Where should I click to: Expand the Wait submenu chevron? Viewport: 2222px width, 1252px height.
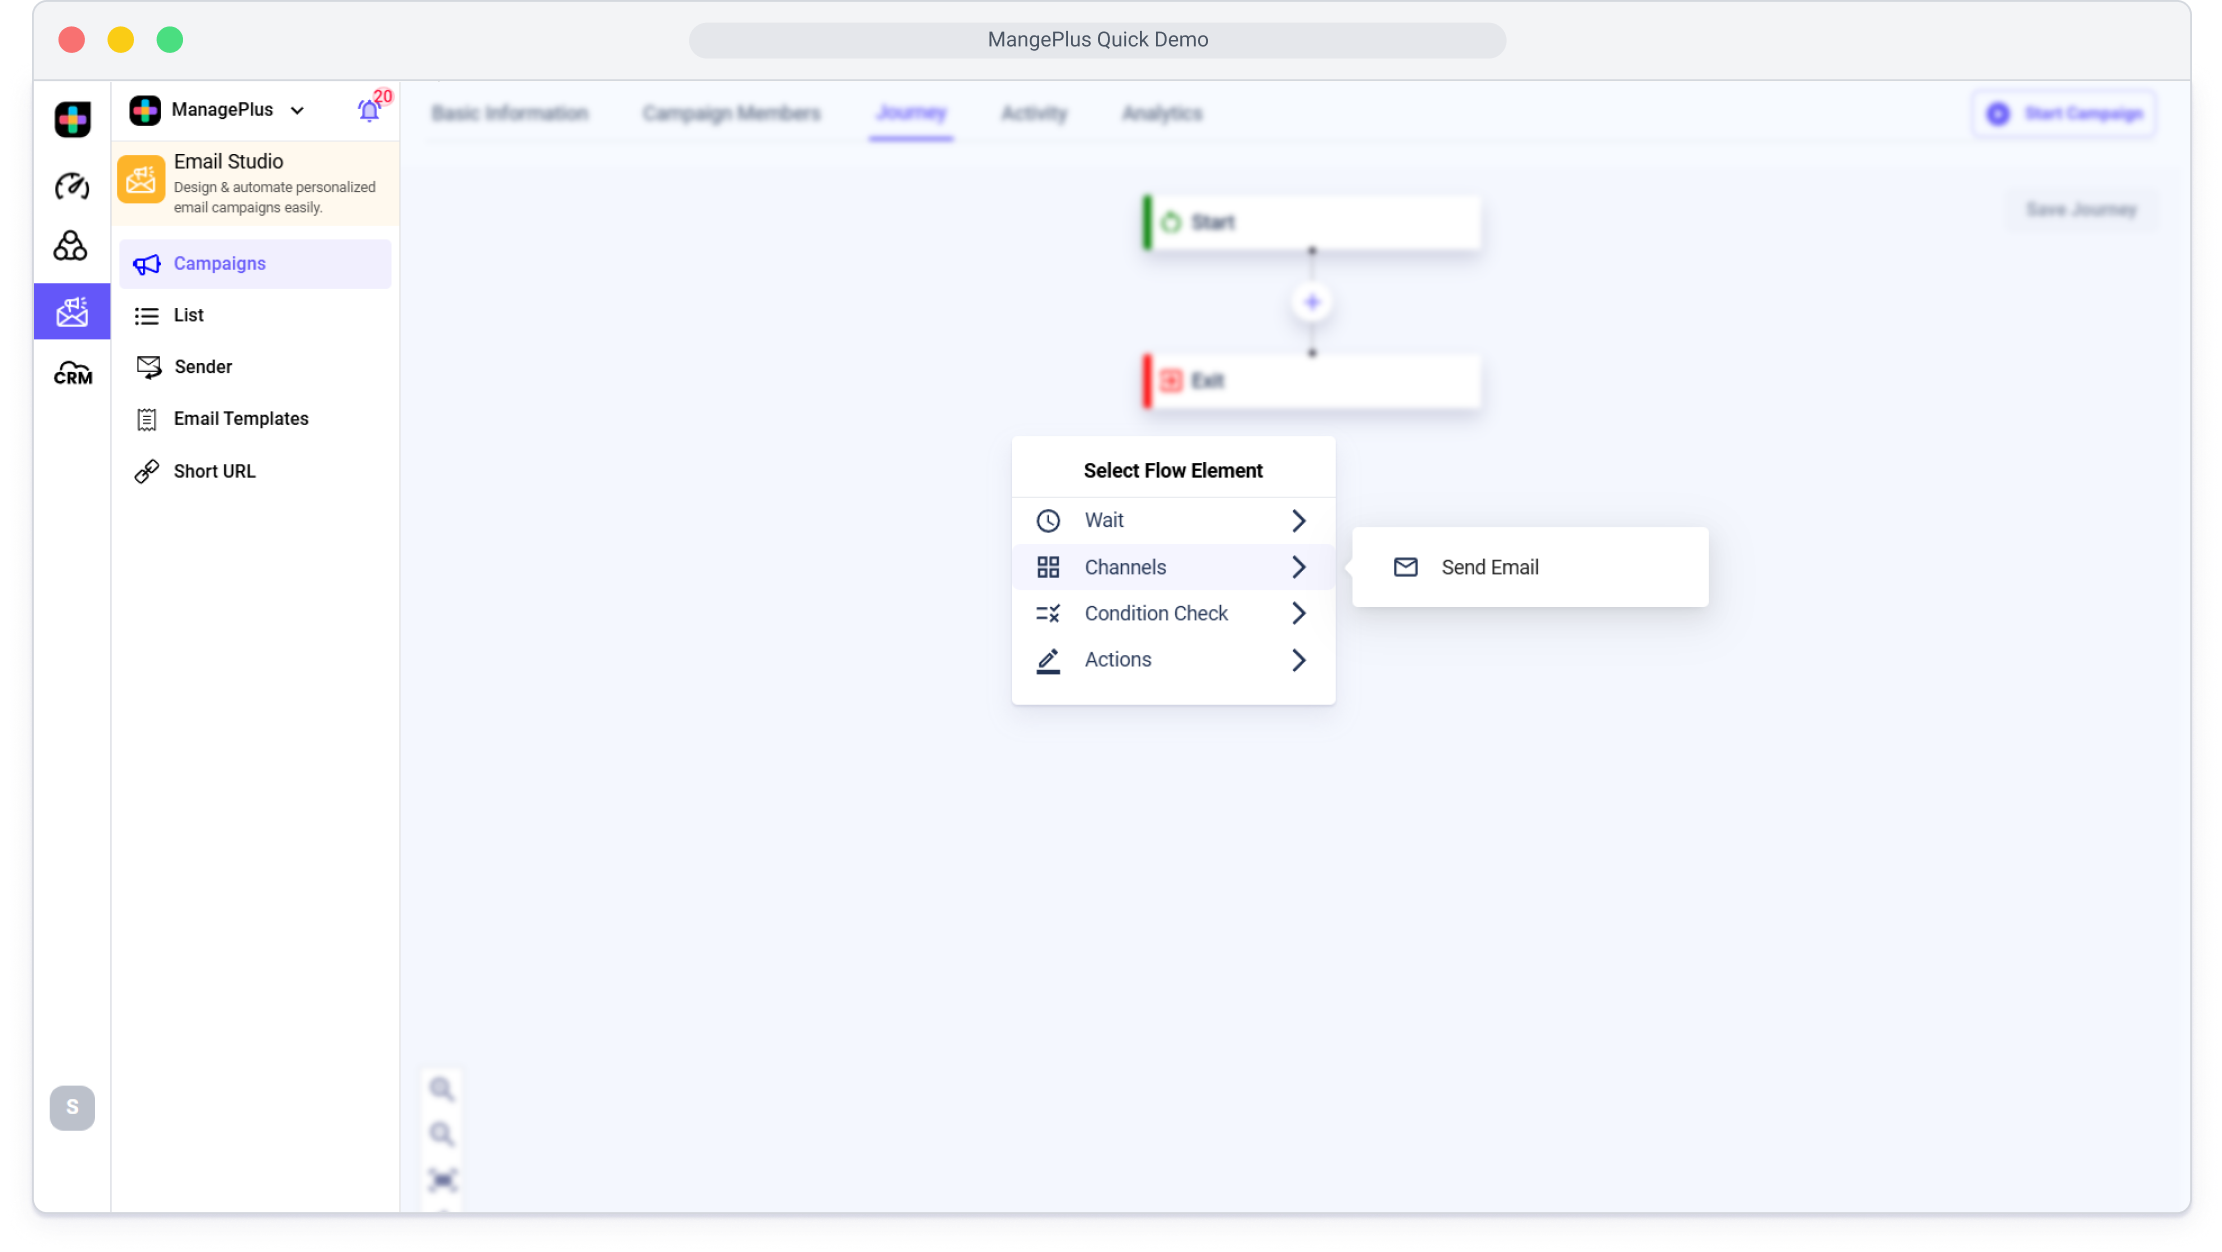pyautogui.click(x=1298, y=521)
